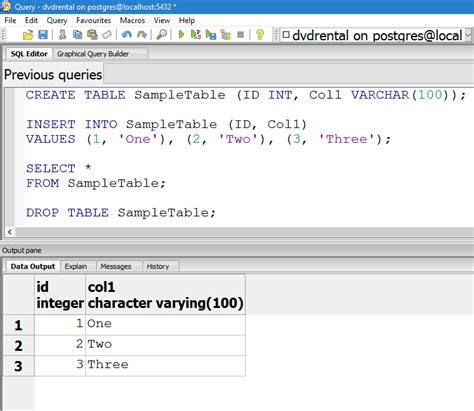Switch to the Messages output tab
The image size is (474, 411).
[x=116, y=266]
